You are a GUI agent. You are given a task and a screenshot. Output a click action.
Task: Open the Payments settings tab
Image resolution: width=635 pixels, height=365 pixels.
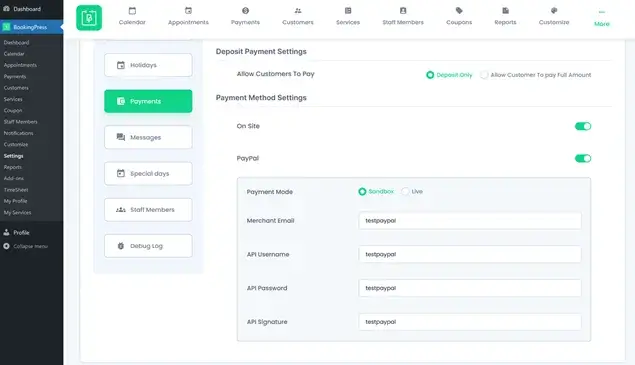point(148,101)
